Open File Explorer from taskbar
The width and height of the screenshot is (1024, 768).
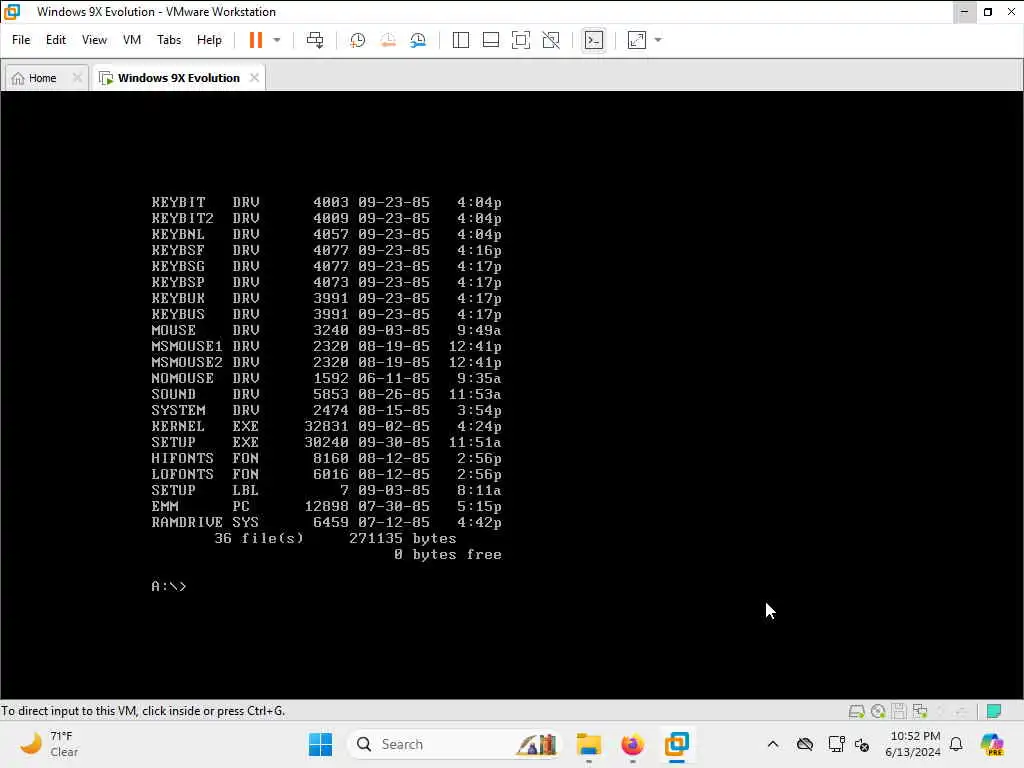click(588, 744)
